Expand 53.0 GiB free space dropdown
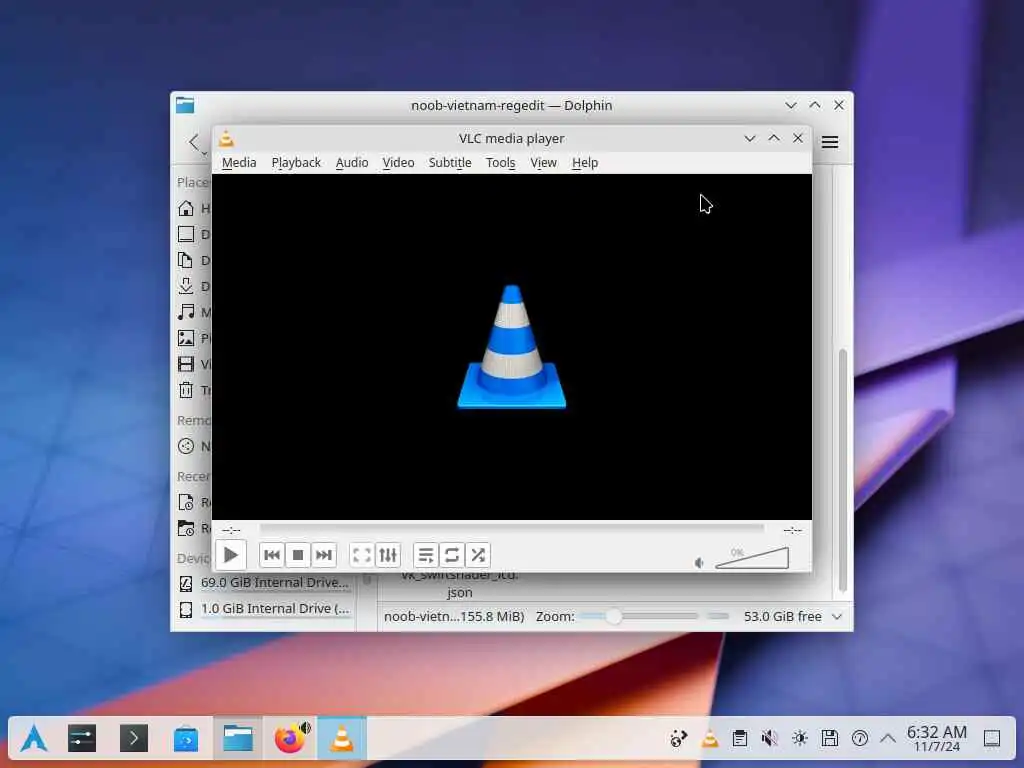The width and height of the screenshot is (1024, 768). 837,616
